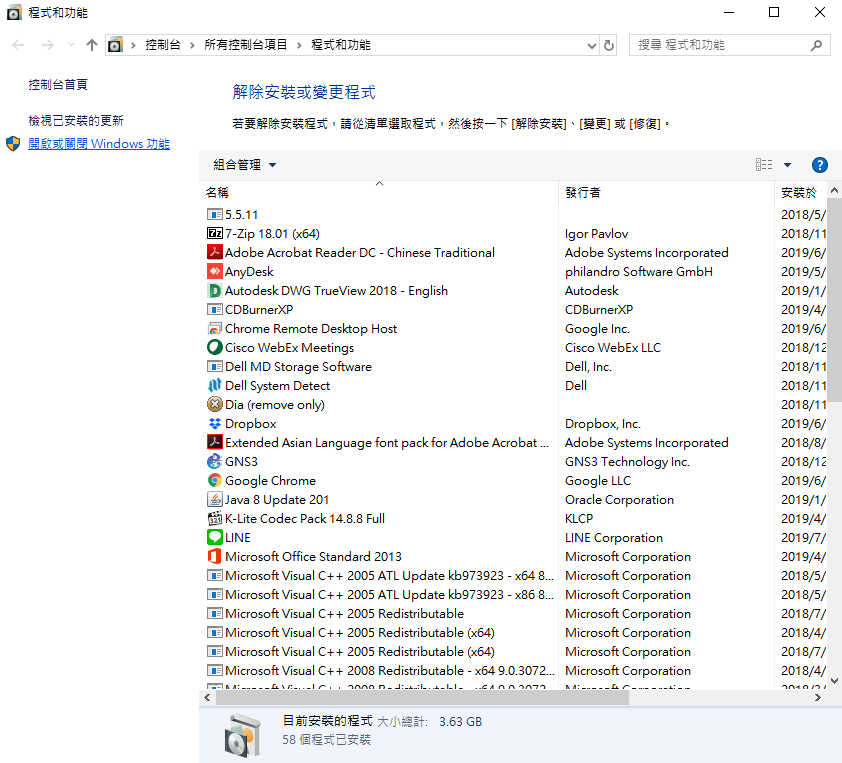Click the vertical scrollbar up arrow

834,190
